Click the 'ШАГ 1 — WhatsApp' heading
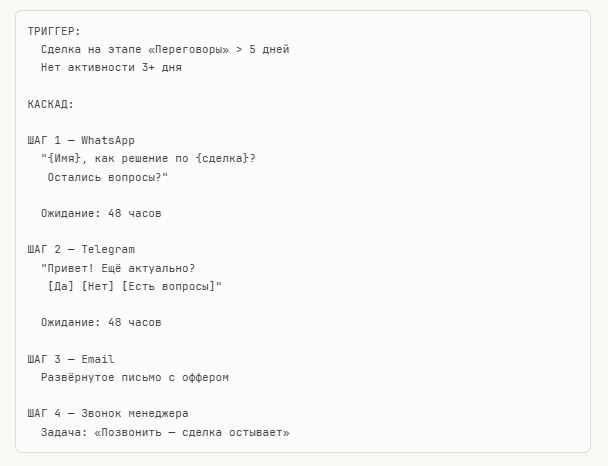This screenshot has height=466, width=608. 81,140
